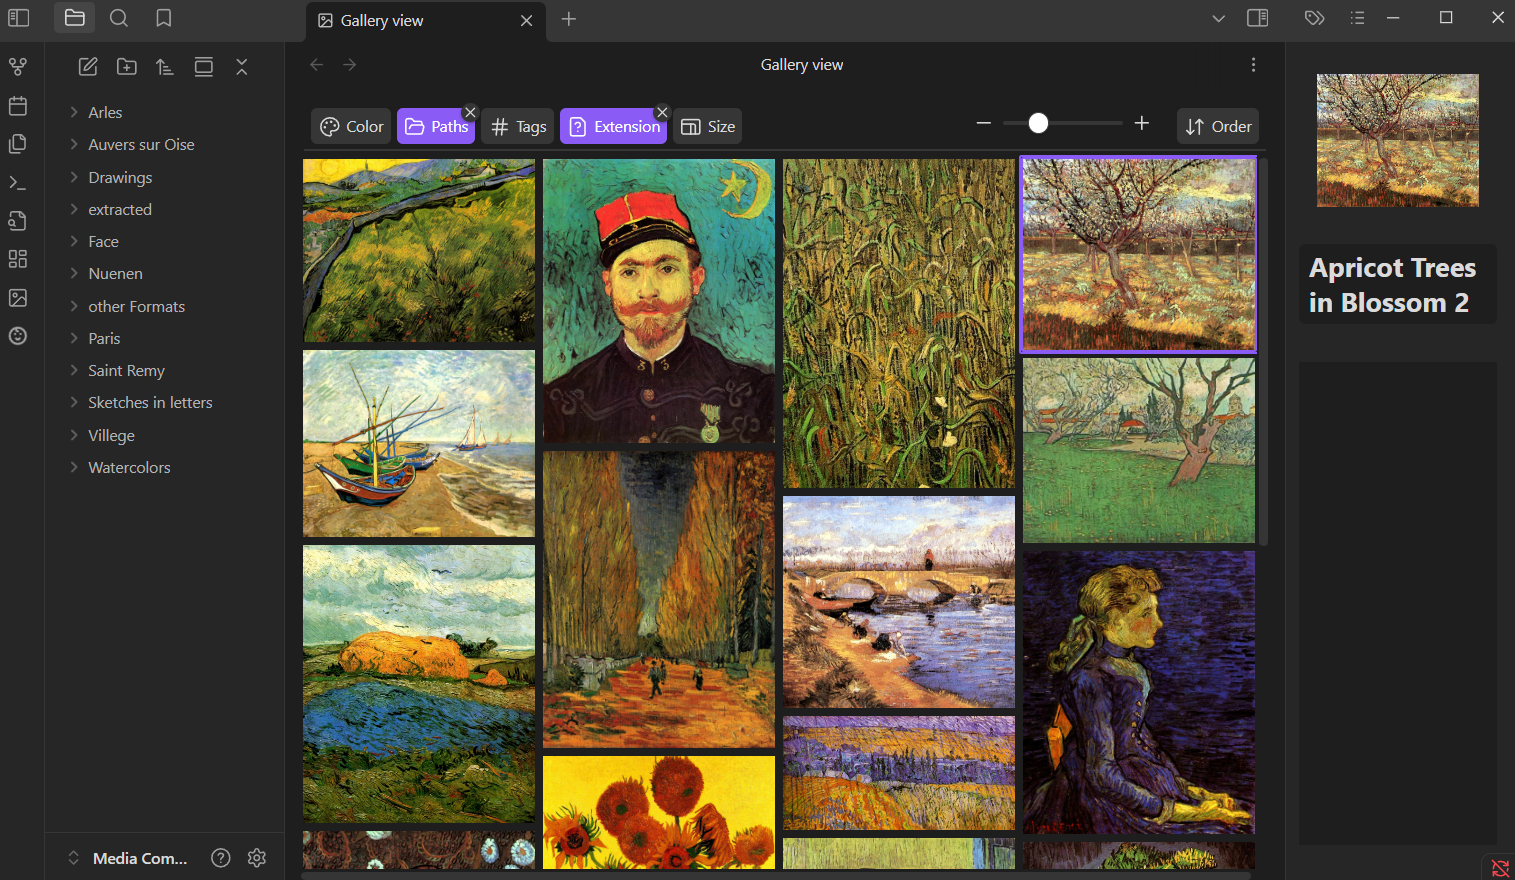Screen dimensions: 1515x880
Task: Open the Order sorting button
Action: coord(1218,126)
